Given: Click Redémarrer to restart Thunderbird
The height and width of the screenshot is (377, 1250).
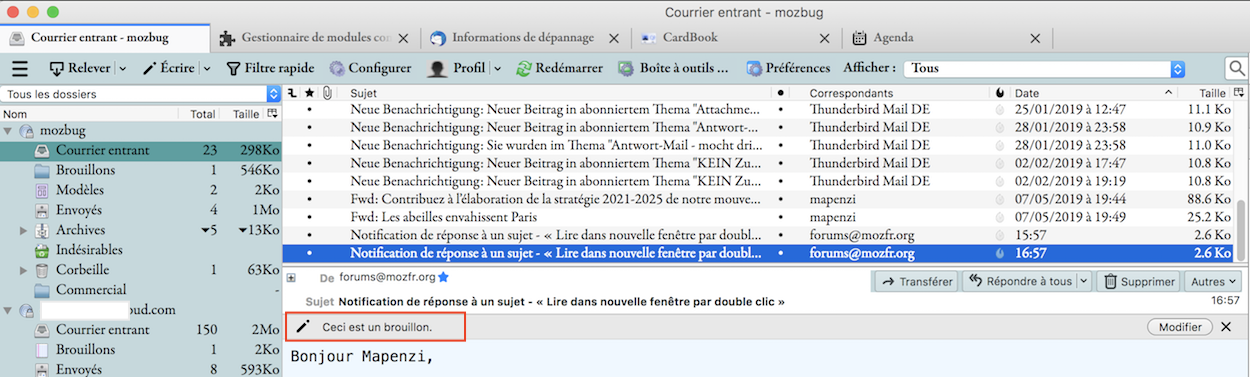Looking at the screenshot, I should click(x=561, y=68).
